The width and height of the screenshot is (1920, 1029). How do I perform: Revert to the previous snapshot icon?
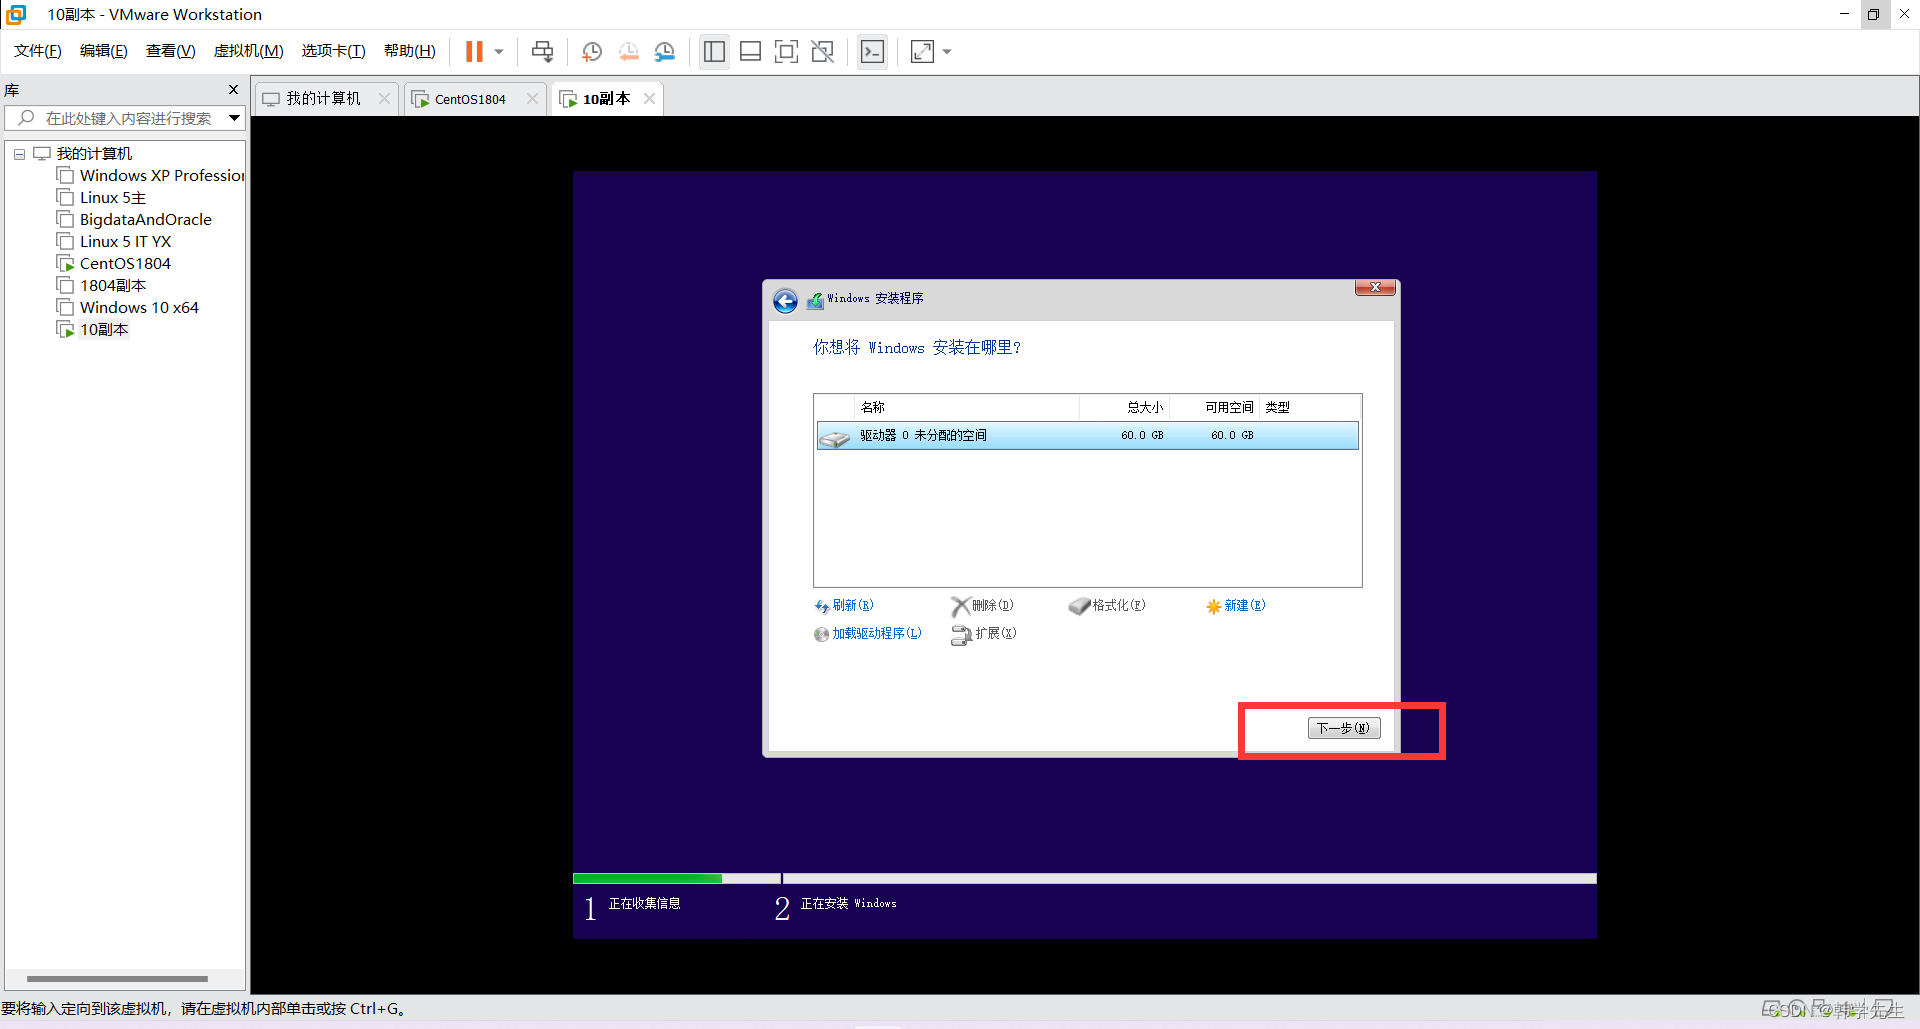pyautogui.click(x=629, y=51)
